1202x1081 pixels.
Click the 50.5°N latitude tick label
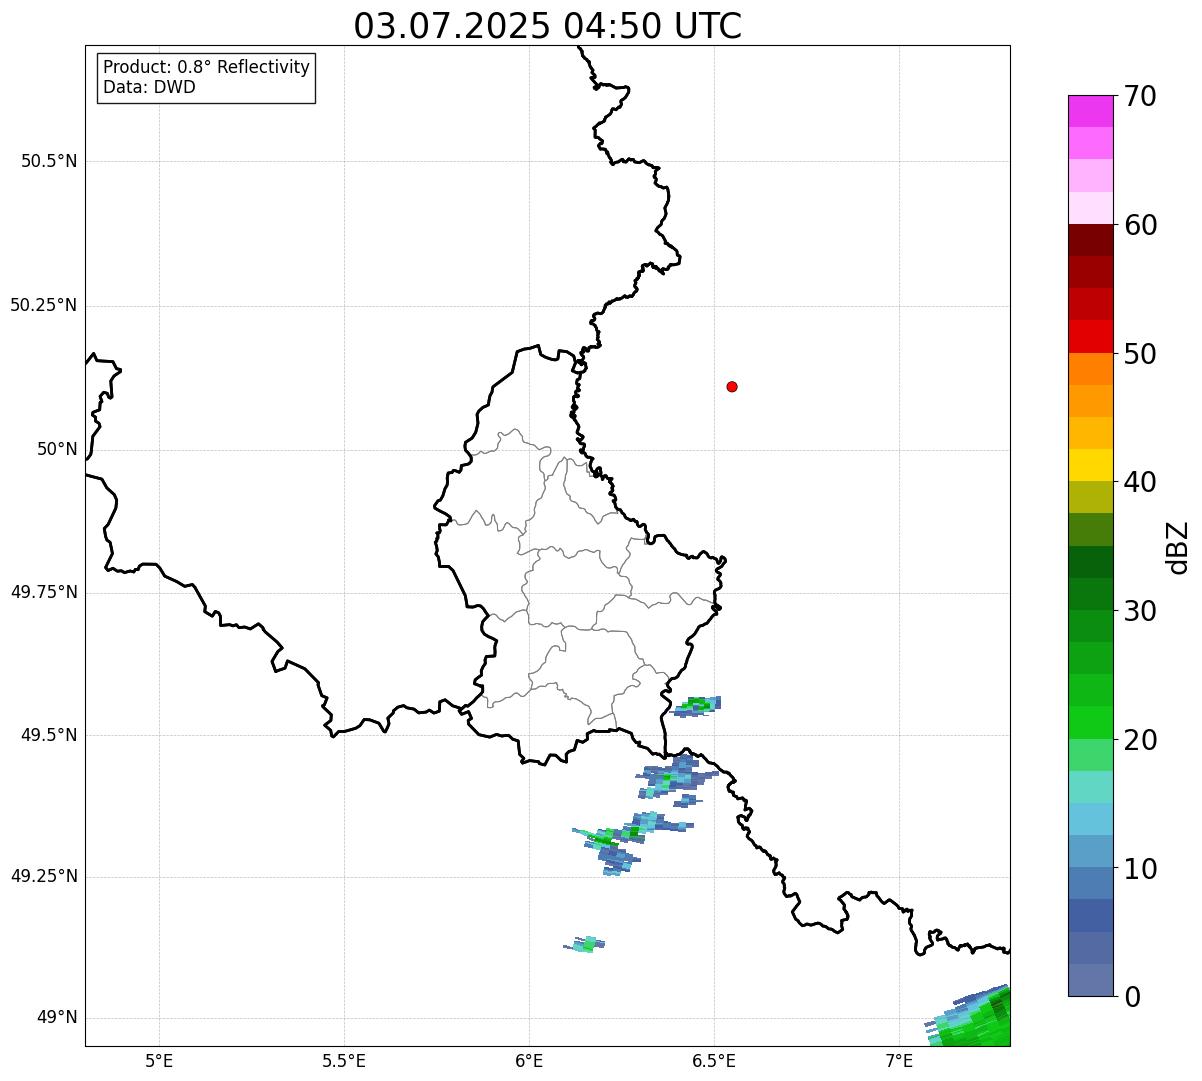49,161
